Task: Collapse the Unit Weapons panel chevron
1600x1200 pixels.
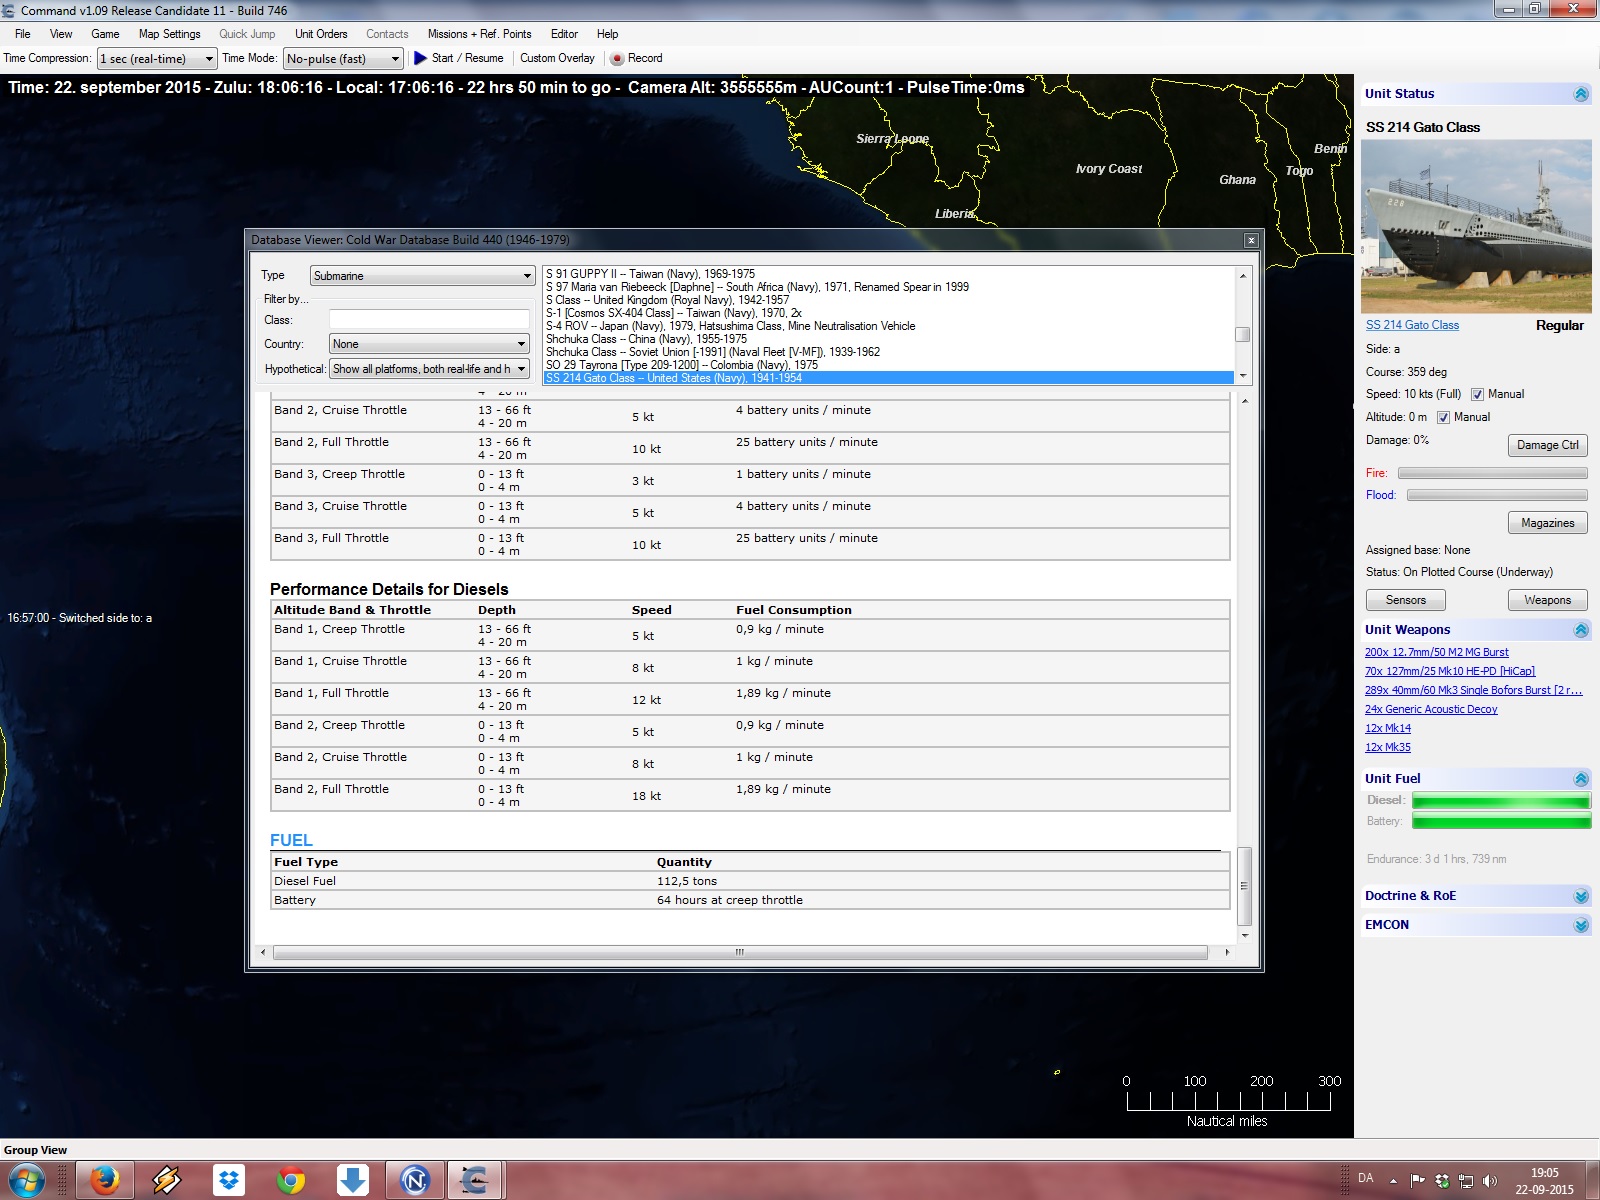Action: pyautogui.click(x=1581, y=630)
